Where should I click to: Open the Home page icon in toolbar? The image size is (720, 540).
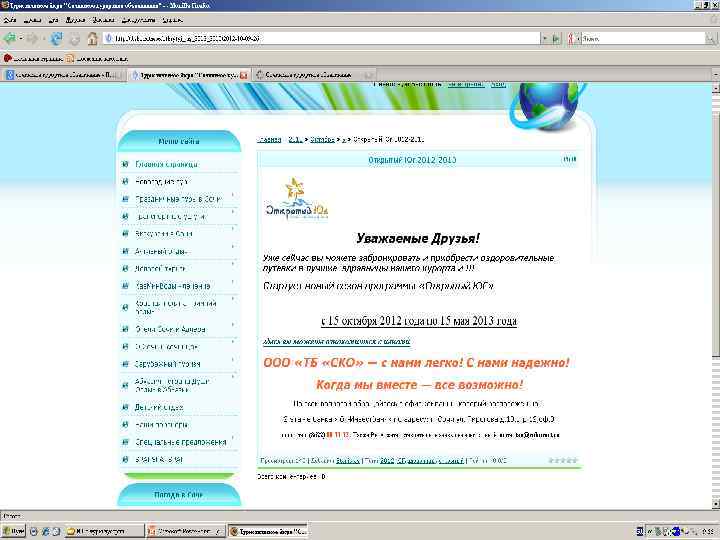[92, 39]
